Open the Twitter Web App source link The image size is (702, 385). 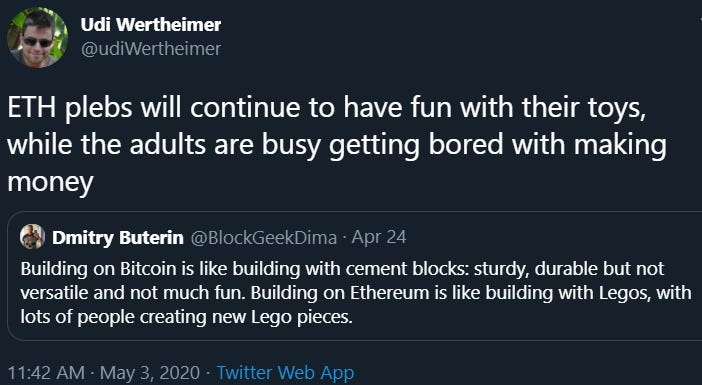click(285, 372)
